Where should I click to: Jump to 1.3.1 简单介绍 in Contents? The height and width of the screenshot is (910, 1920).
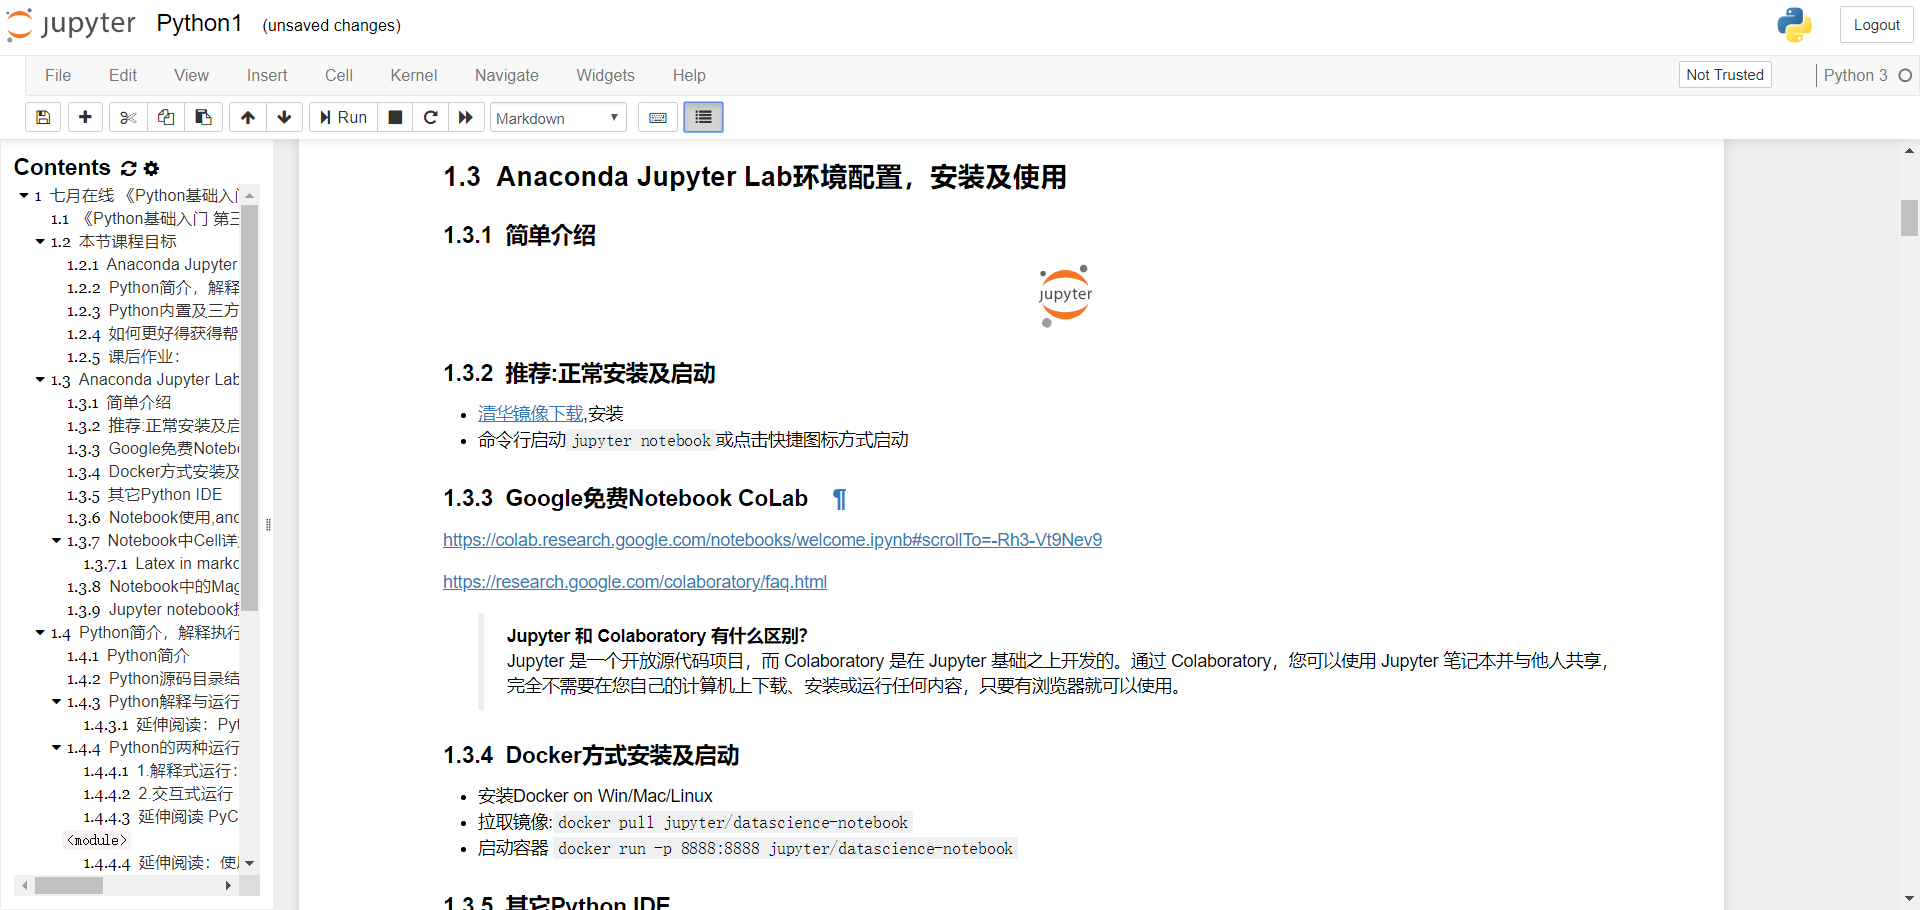coord(119,403)
